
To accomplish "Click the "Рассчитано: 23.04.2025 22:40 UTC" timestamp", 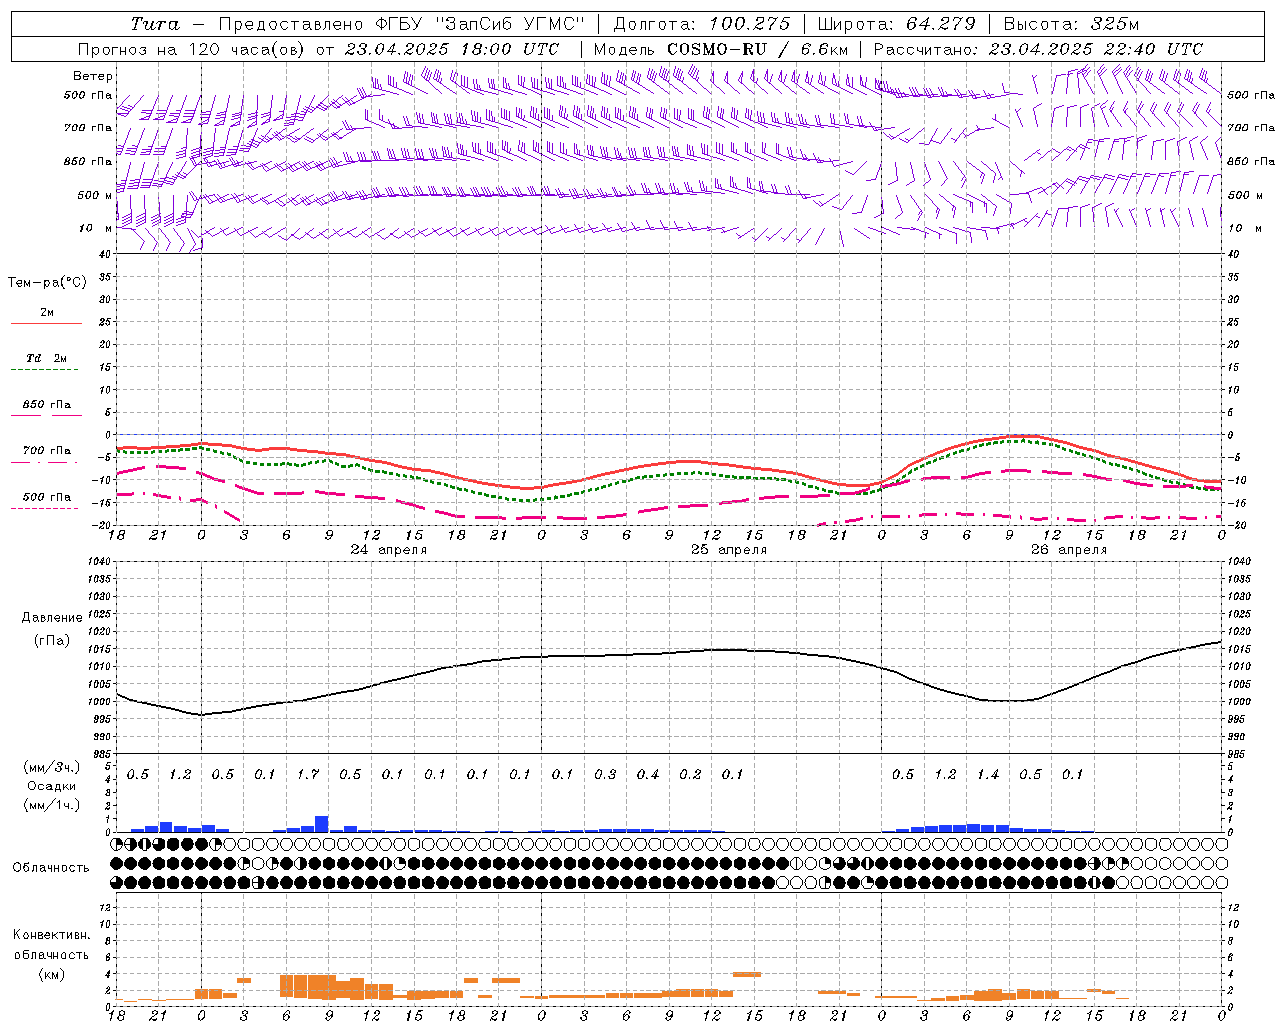I will pyautogui.click(x=1039, y=49).
